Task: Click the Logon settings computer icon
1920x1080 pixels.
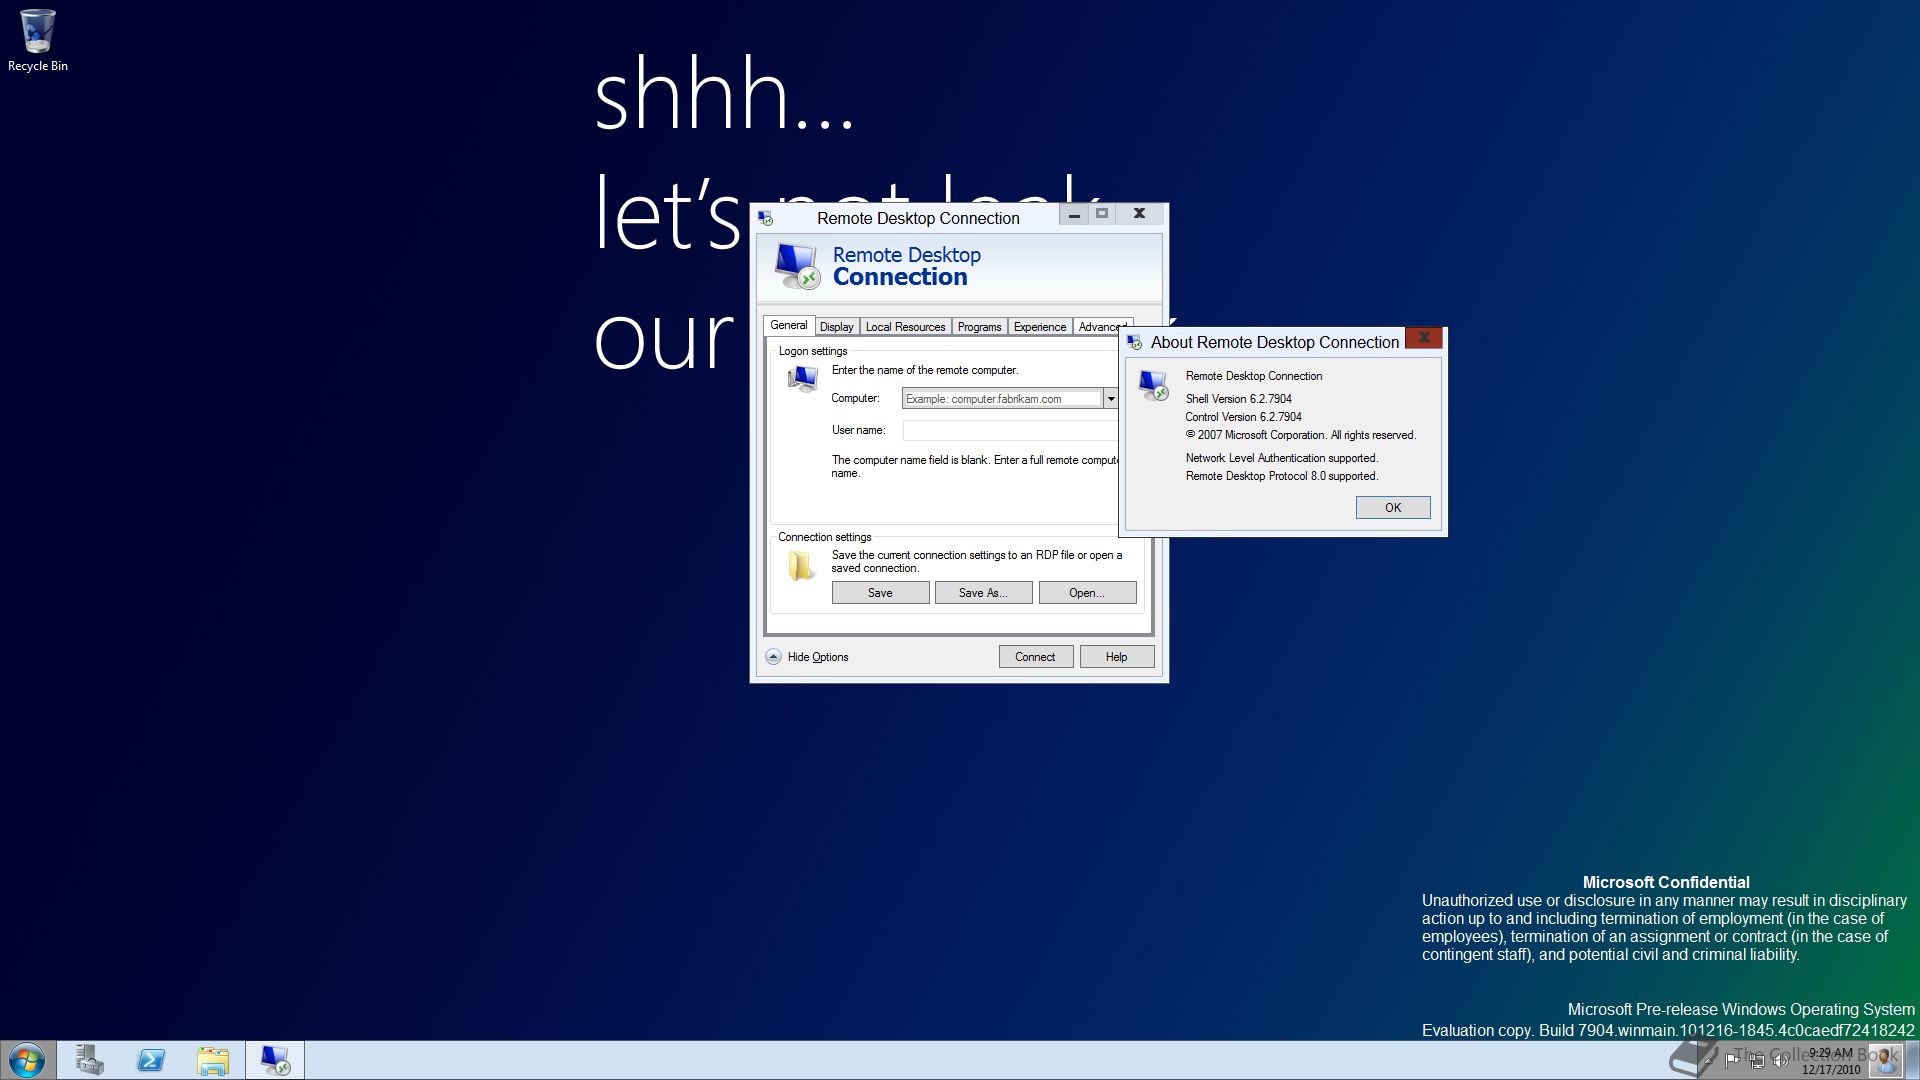Action: pyautogui.click(x=803, y=379)
